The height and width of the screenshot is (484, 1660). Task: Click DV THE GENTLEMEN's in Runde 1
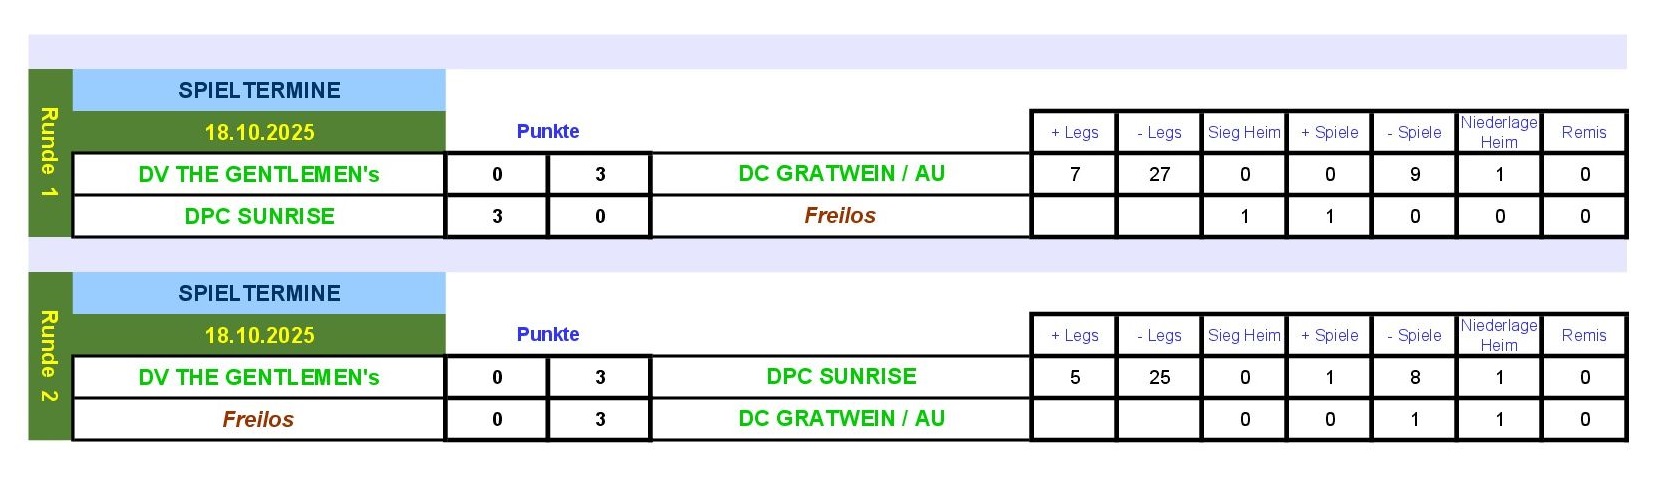259,174
